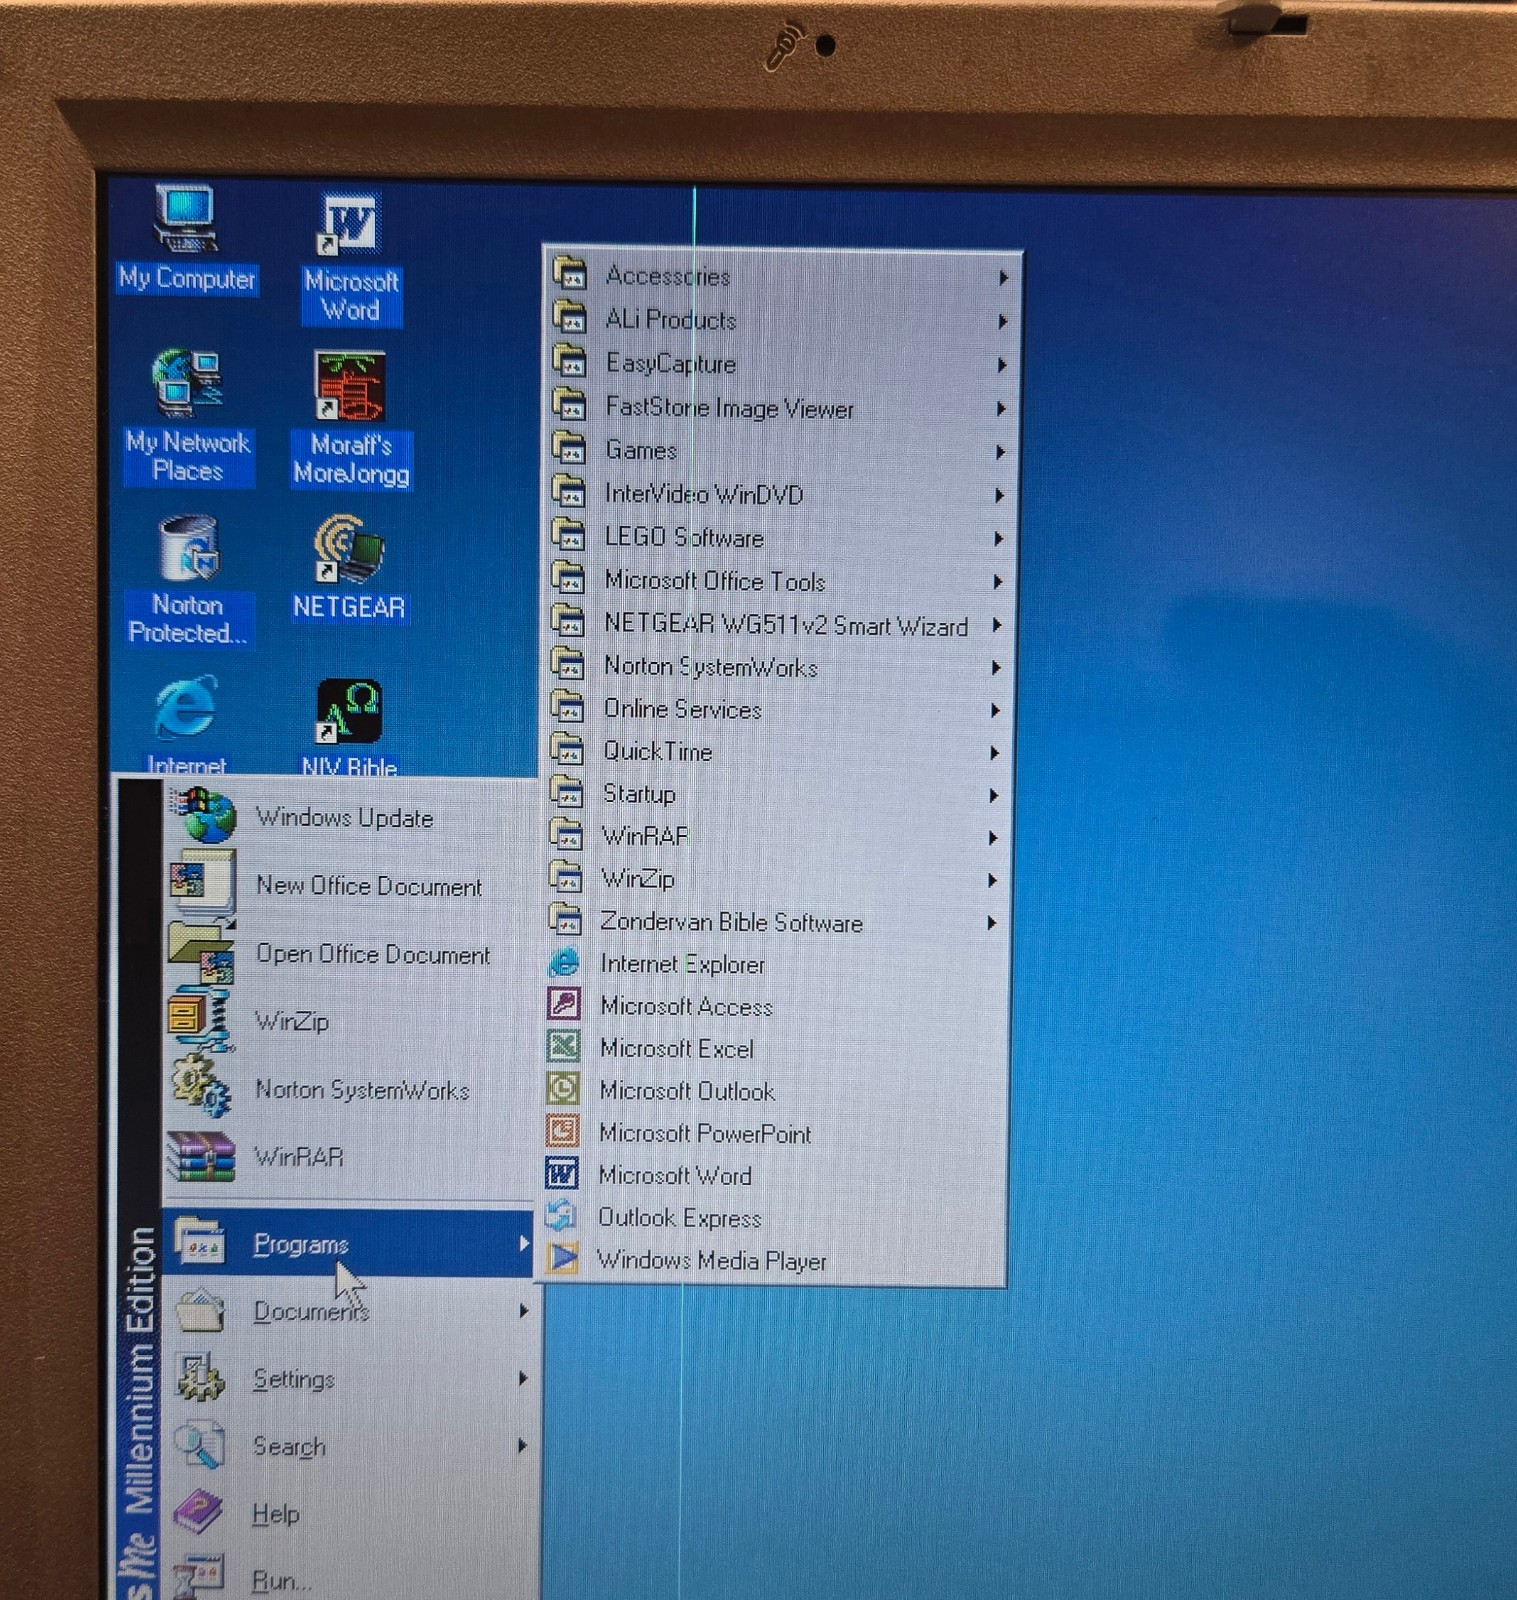Image resolution: width=1517 pixels, height=1600 pixels.
Task: Click the Outlook Express icon
Action: click(562, 1215)
